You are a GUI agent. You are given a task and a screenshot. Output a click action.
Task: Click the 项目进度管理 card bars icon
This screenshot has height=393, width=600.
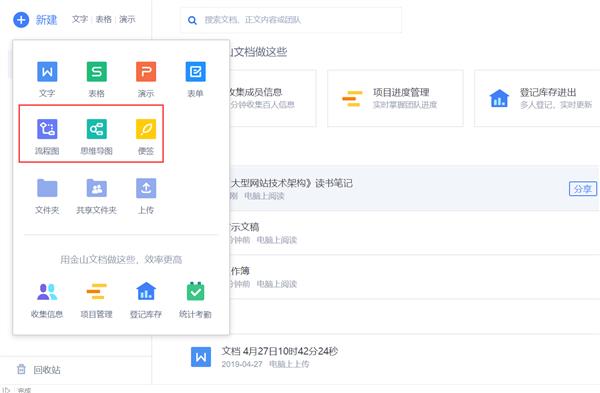pyautogui.click(x=352, y=98)
